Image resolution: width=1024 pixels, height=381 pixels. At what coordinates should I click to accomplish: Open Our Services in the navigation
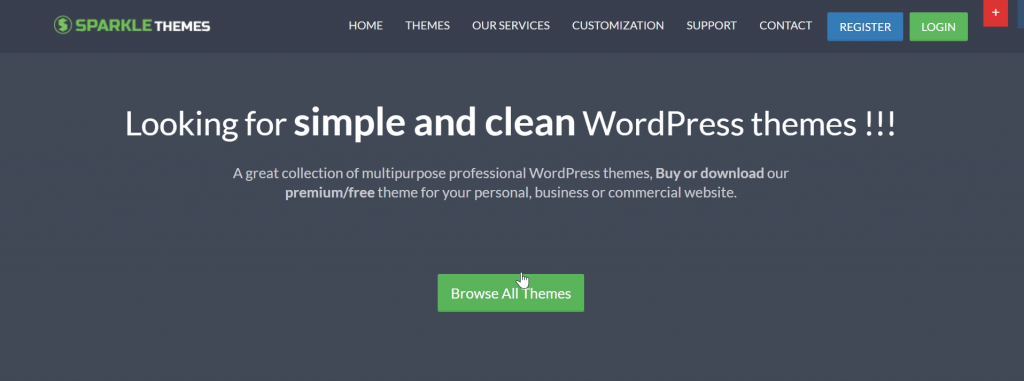511,25
